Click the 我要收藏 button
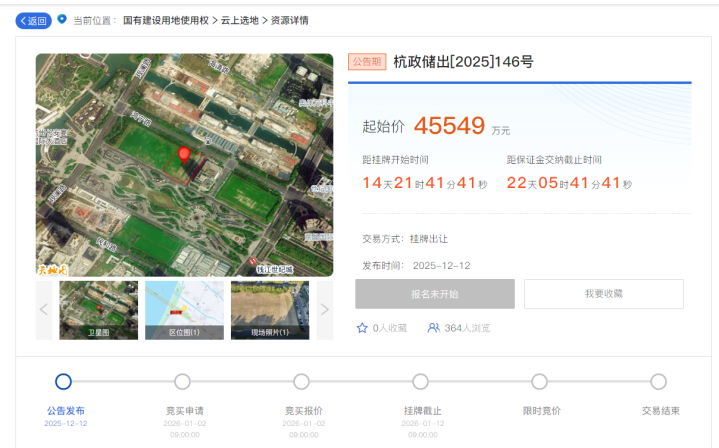The height and width of the screenshot is (448, 719). coord(603,294)
